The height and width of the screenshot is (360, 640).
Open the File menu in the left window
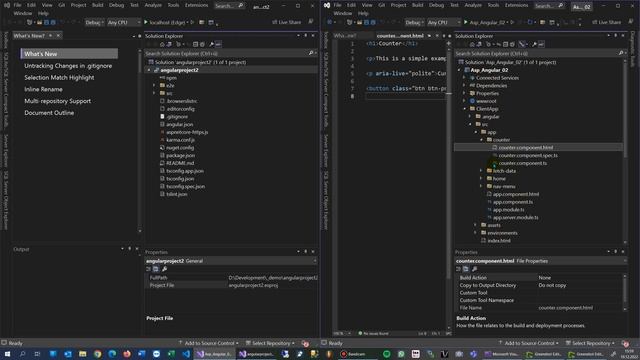[17, 5]
